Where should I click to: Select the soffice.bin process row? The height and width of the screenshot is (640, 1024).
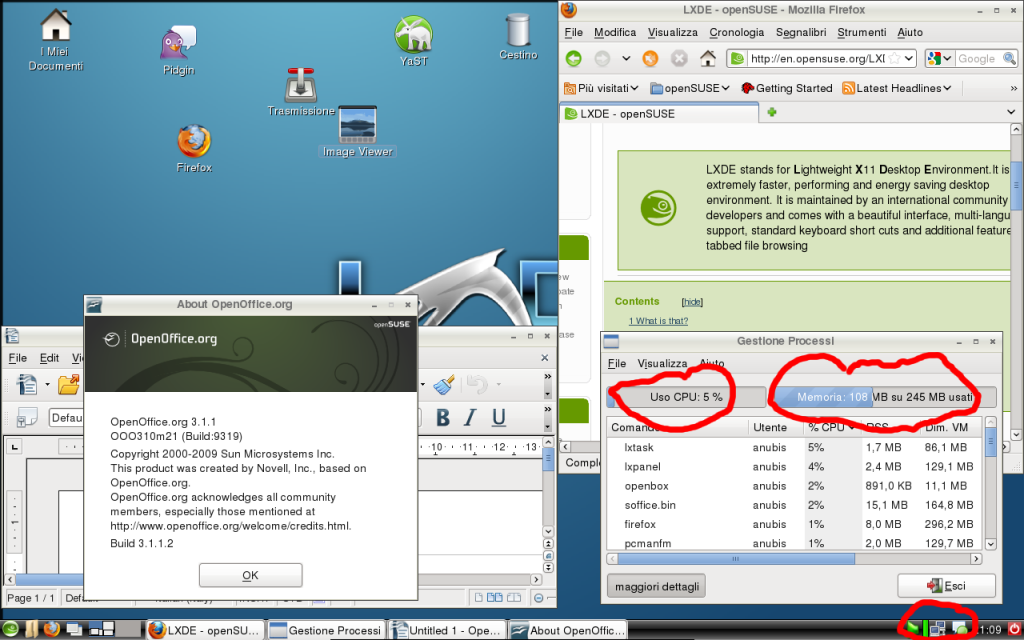794,505
